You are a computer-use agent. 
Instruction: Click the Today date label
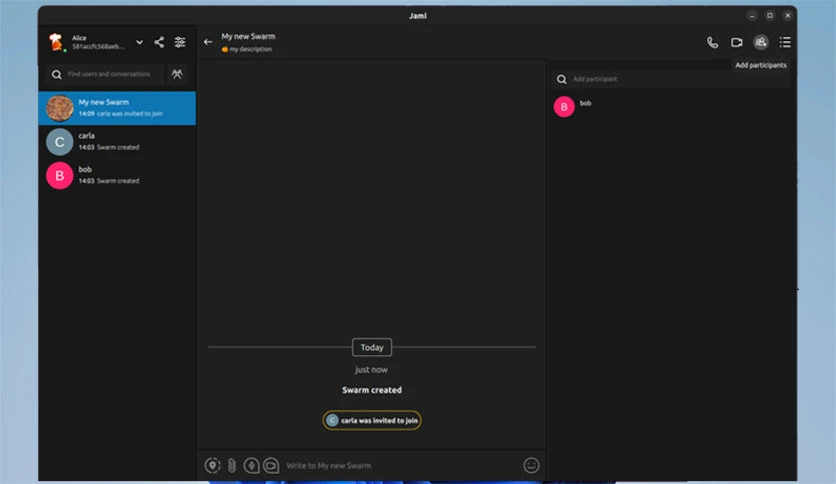372,348
